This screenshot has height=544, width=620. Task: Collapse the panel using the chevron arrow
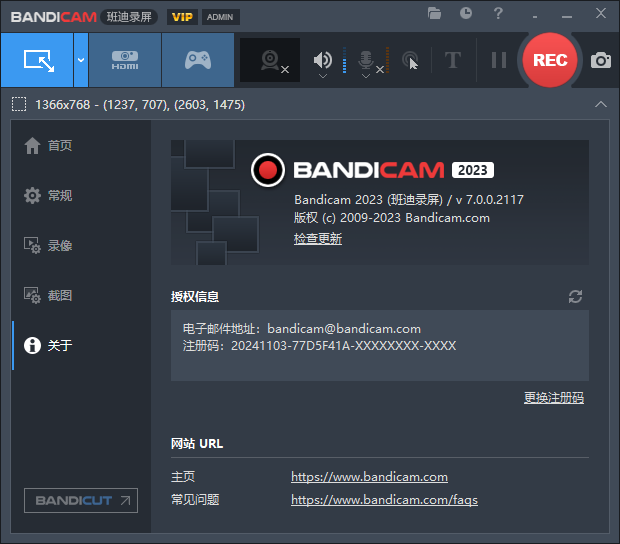click(x=600, y=104)
